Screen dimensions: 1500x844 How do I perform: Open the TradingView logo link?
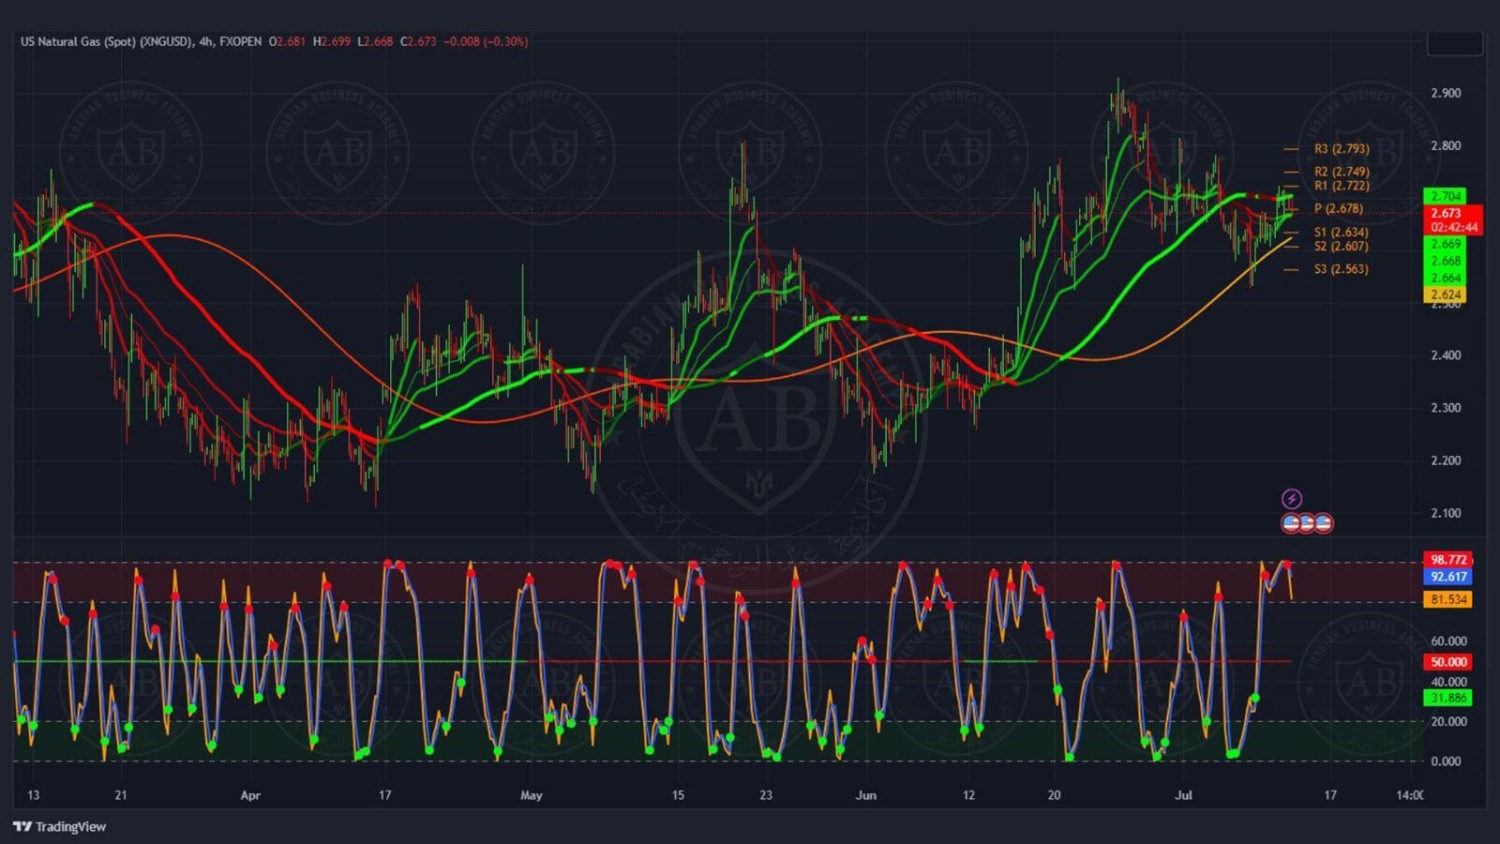pos(60,827)
